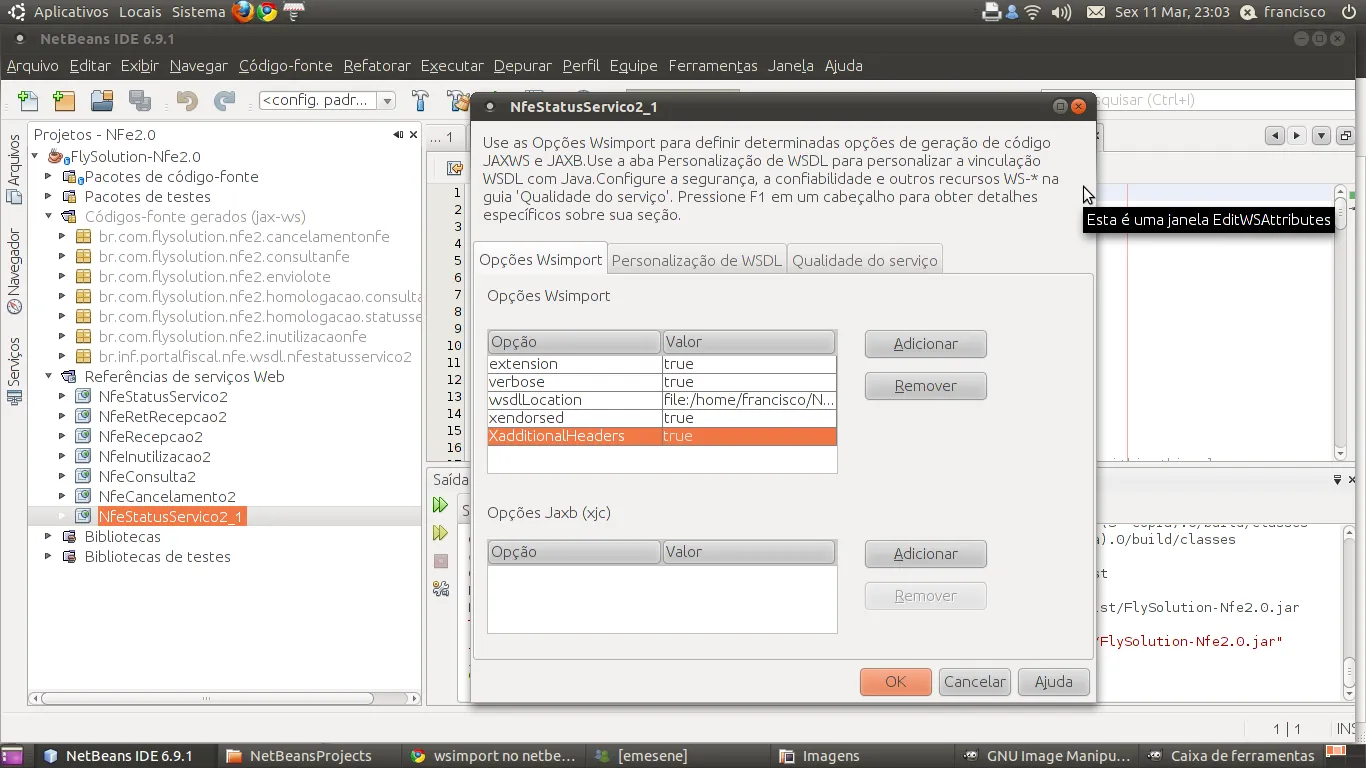The image size is (1366, 768).
Task: Expand the Pacotes de testes node
Action: pos(49,196)
